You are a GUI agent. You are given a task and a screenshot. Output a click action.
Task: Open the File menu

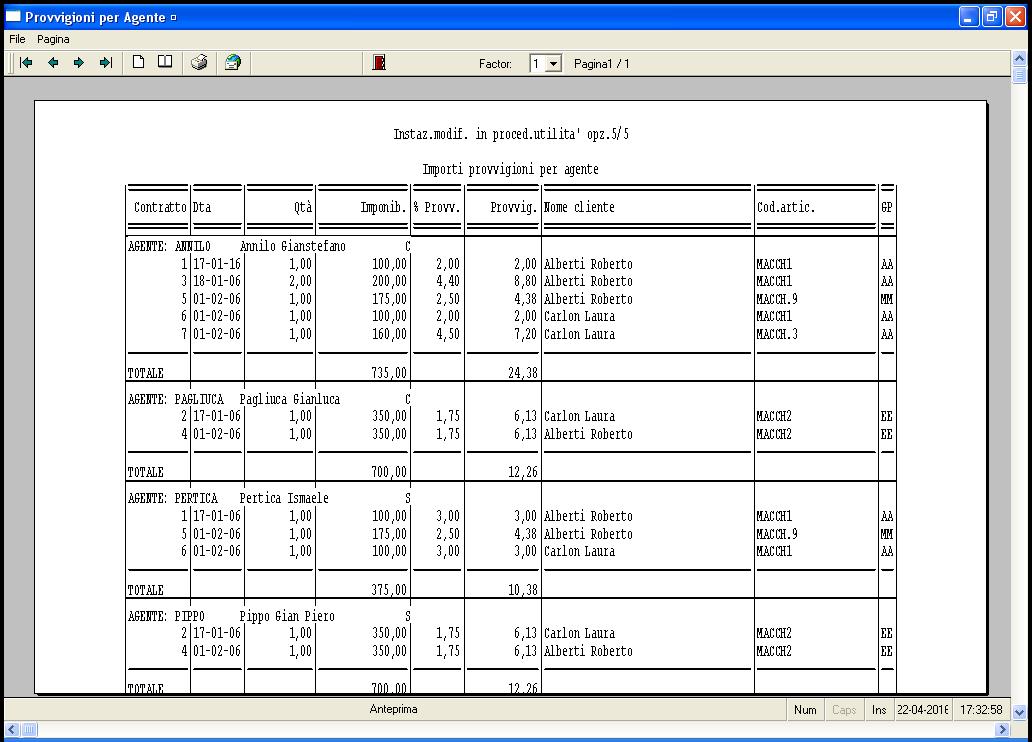point(17,39)
